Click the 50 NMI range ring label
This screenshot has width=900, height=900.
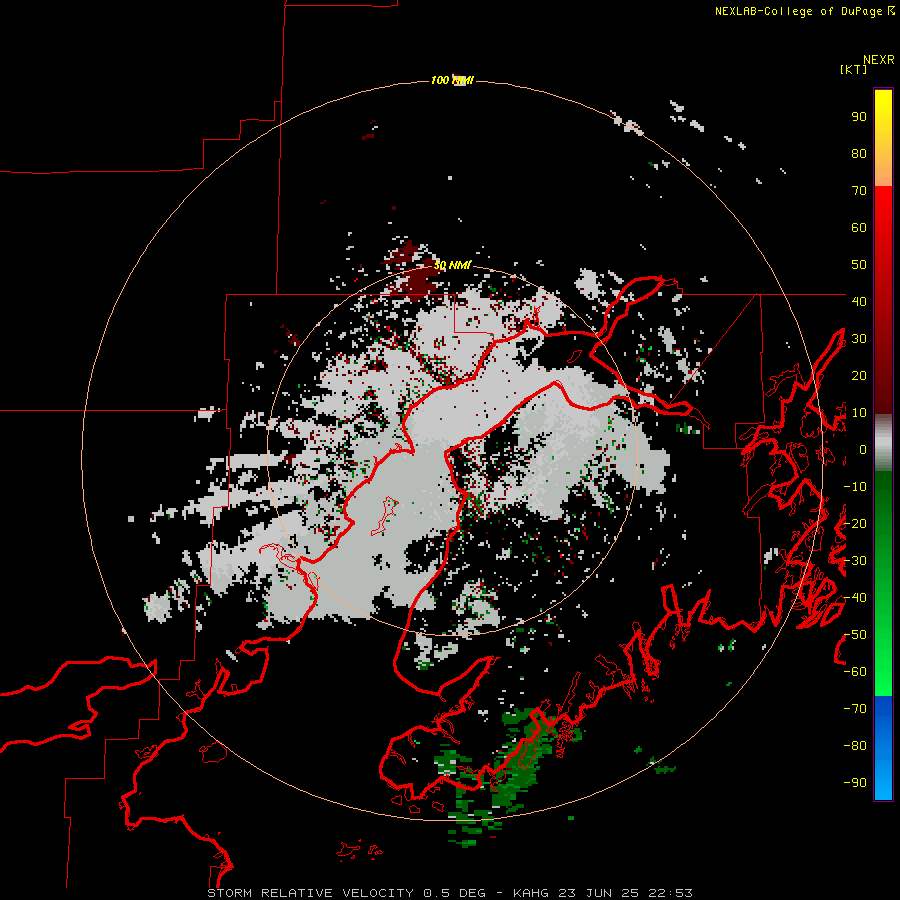coord(452,265)
